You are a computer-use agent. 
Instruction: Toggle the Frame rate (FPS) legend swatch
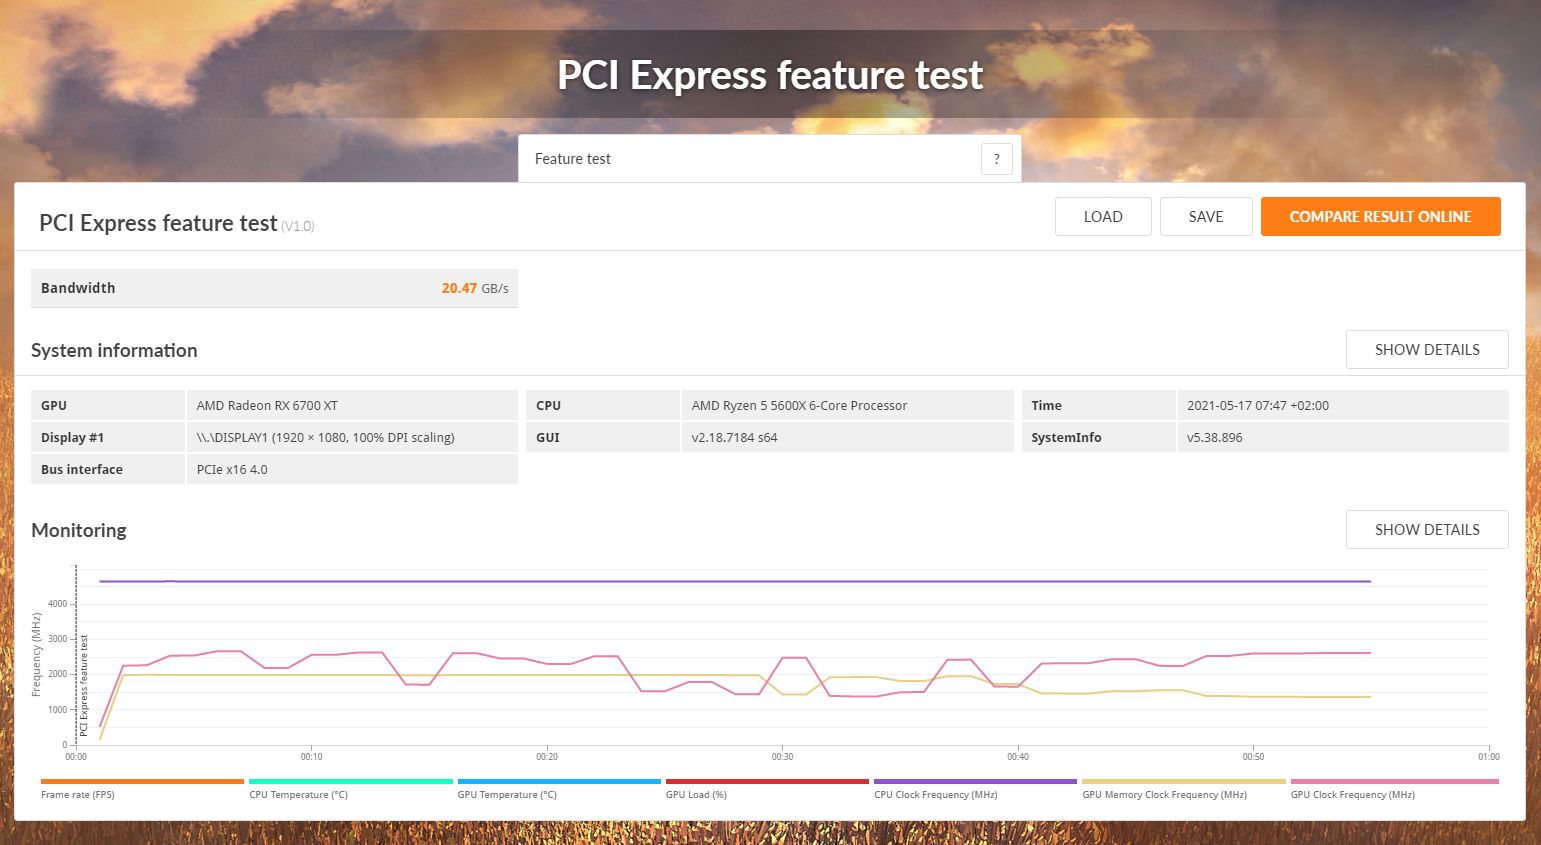[141, 788]
